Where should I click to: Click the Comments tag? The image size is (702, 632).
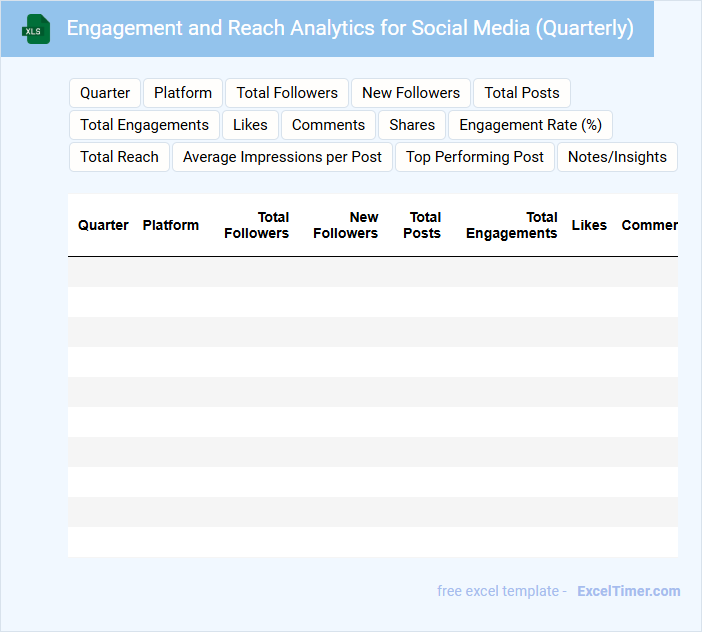tap(328, 125)
